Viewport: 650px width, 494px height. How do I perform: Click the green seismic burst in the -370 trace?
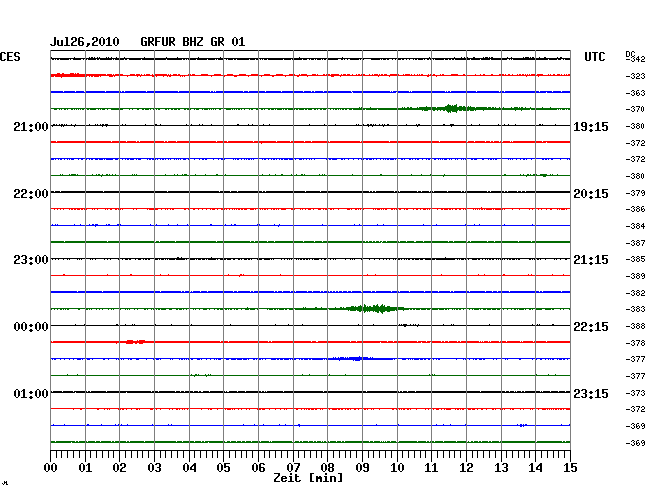pyautogui.click(x=451, y=109)
